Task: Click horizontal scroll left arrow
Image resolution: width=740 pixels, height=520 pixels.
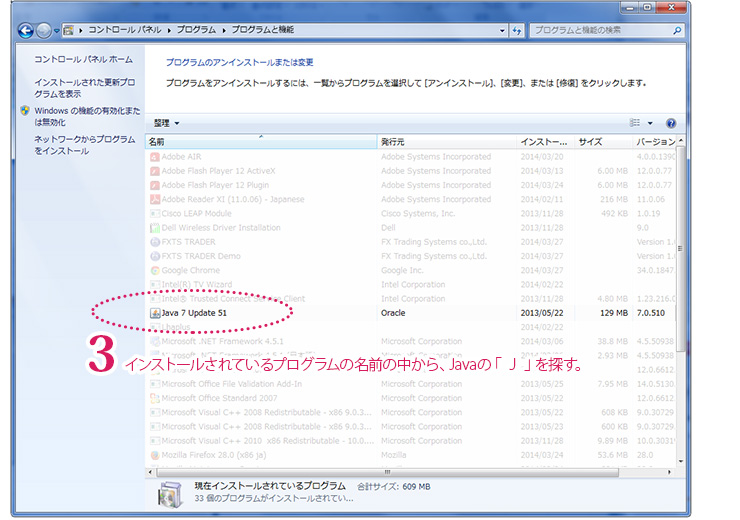Action: 151,472
